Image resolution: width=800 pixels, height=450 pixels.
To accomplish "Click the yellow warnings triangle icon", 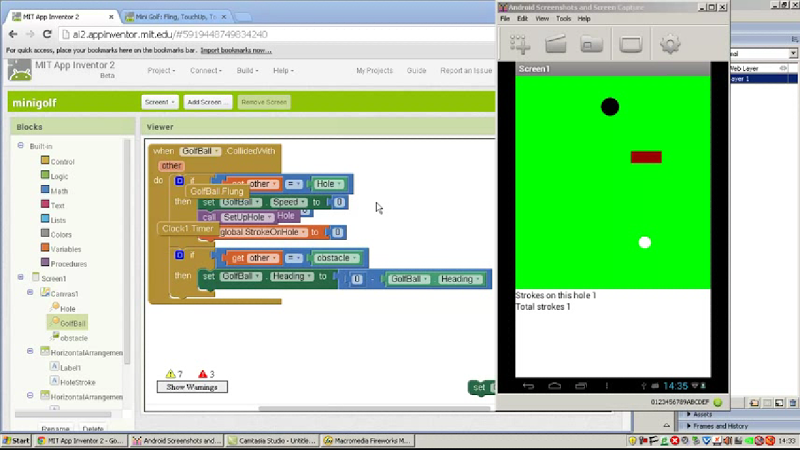I will coord(170,374).
